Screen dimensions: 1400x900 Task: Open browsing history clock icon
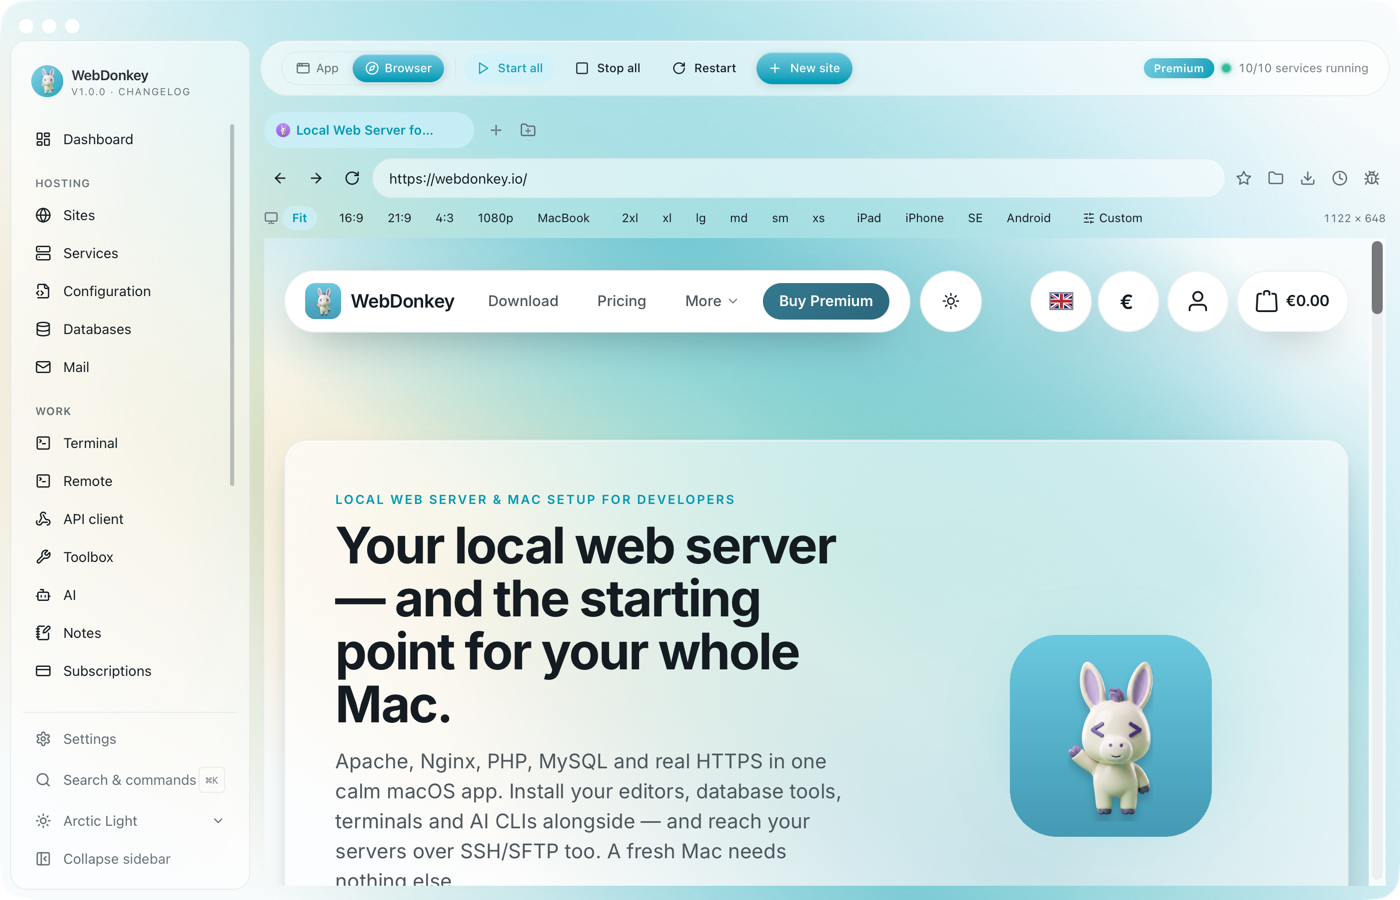(1339, 178)
